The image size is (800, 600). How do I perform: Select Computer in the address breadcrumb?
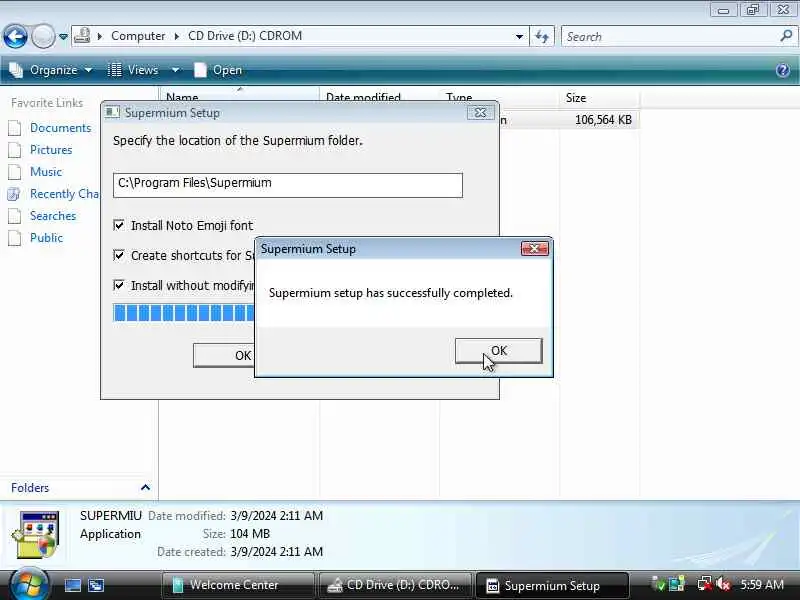pos(138,36)
